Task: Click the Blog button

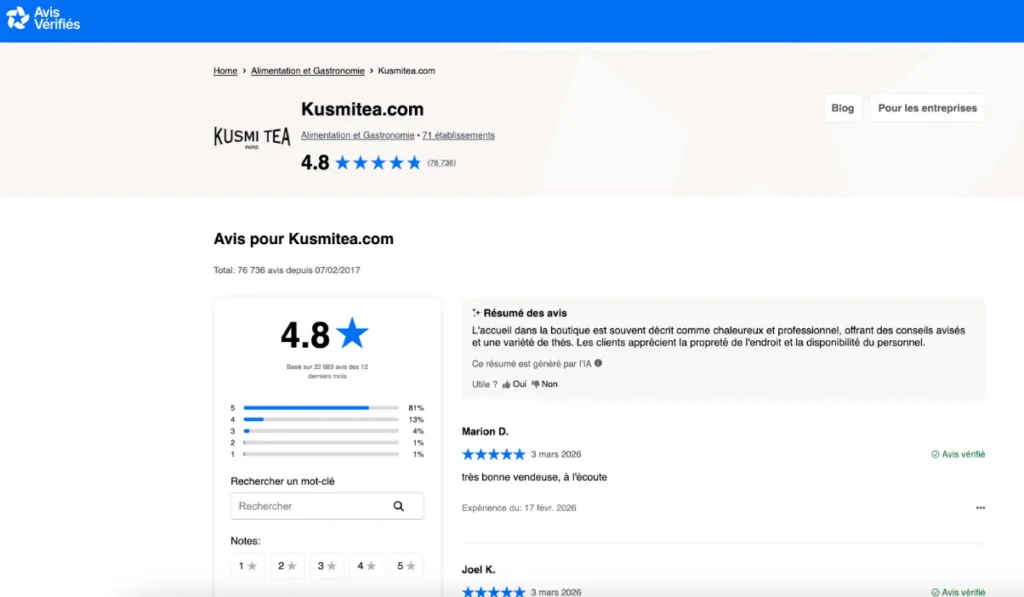Action: tap(842, 108)
